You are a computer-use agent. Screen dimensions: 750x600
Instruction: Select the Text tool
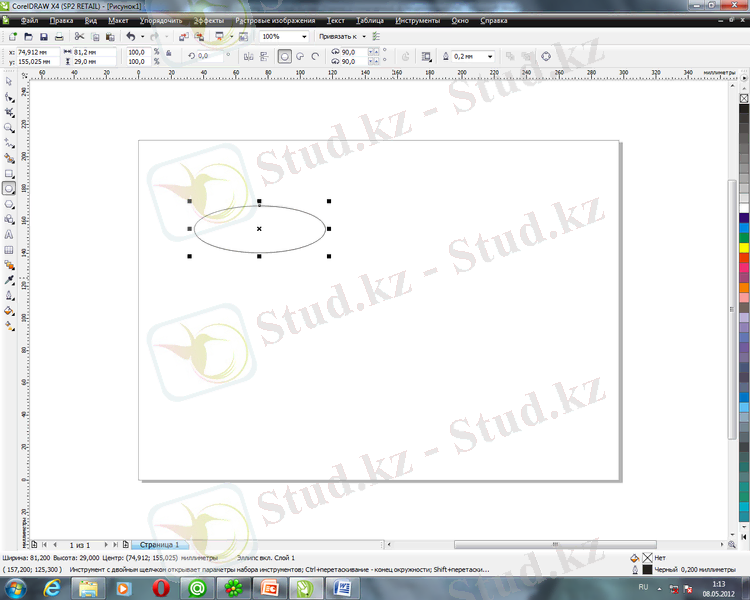pos(9,234)
